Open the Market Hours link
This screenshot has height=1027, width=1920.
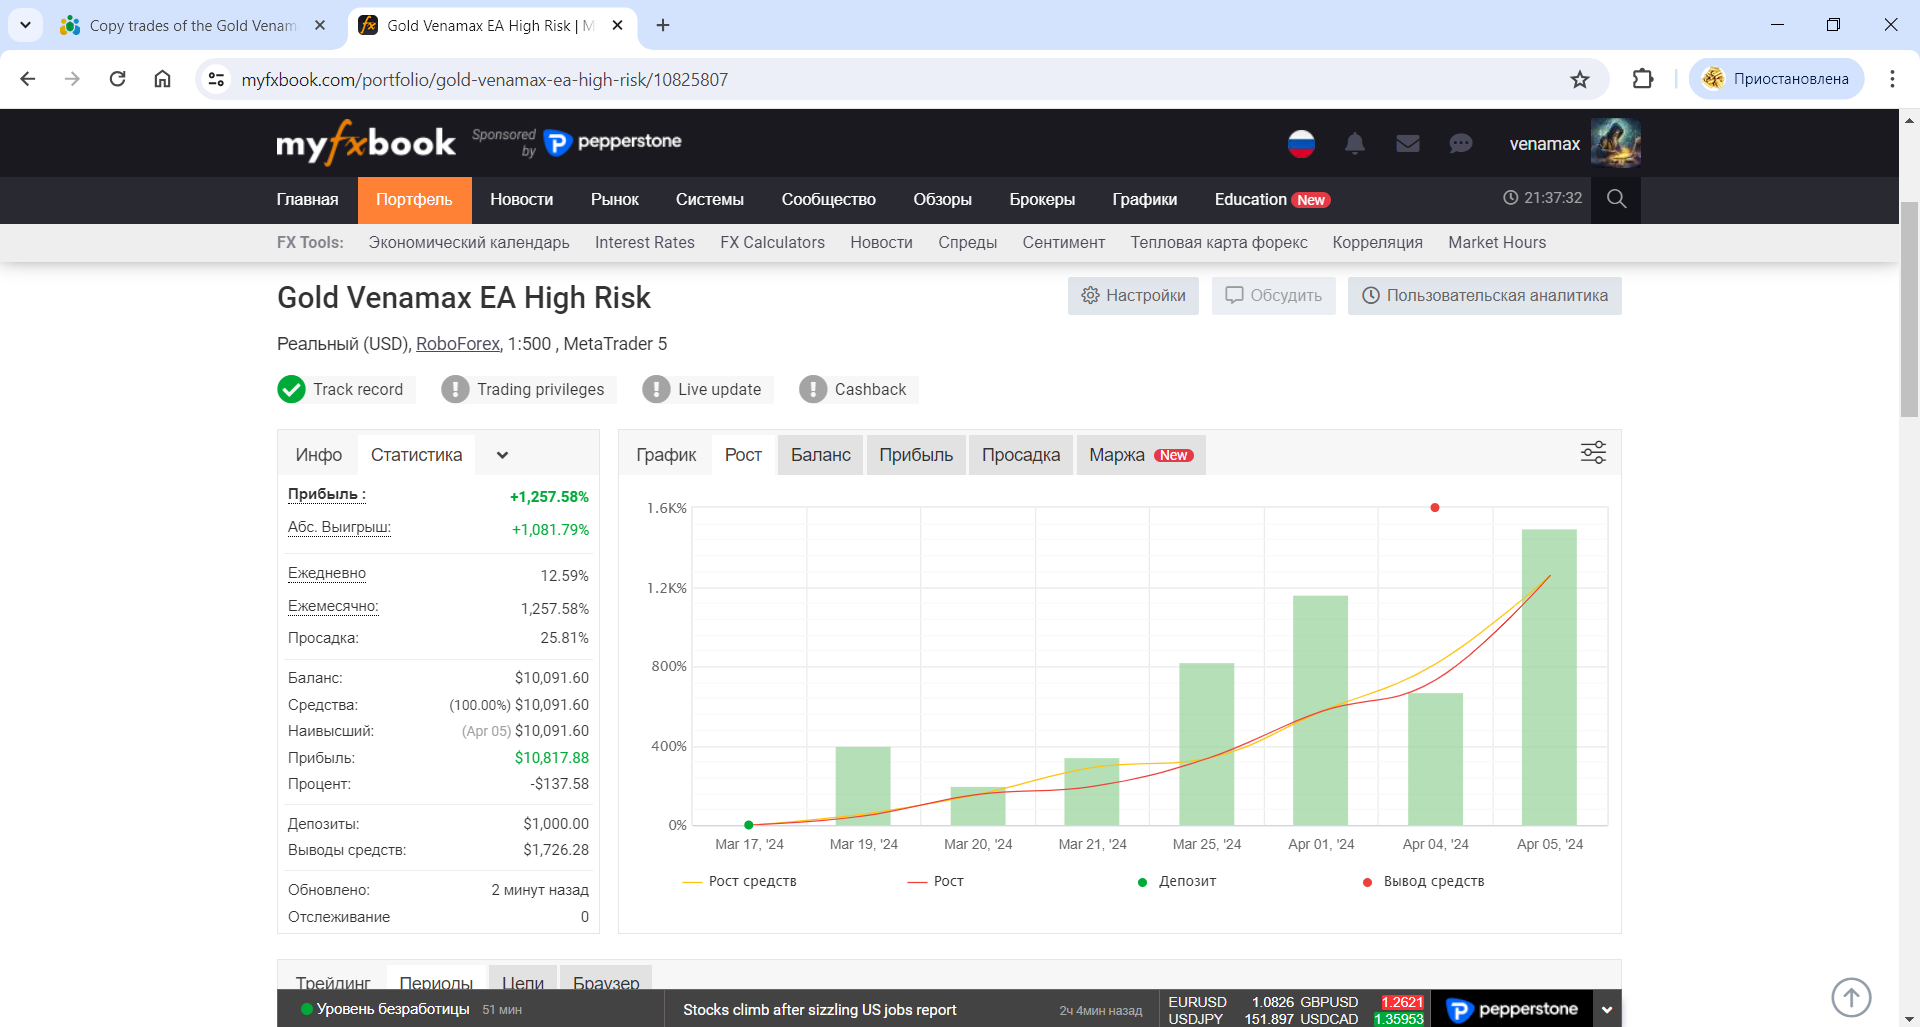(x=1497, y=243)
